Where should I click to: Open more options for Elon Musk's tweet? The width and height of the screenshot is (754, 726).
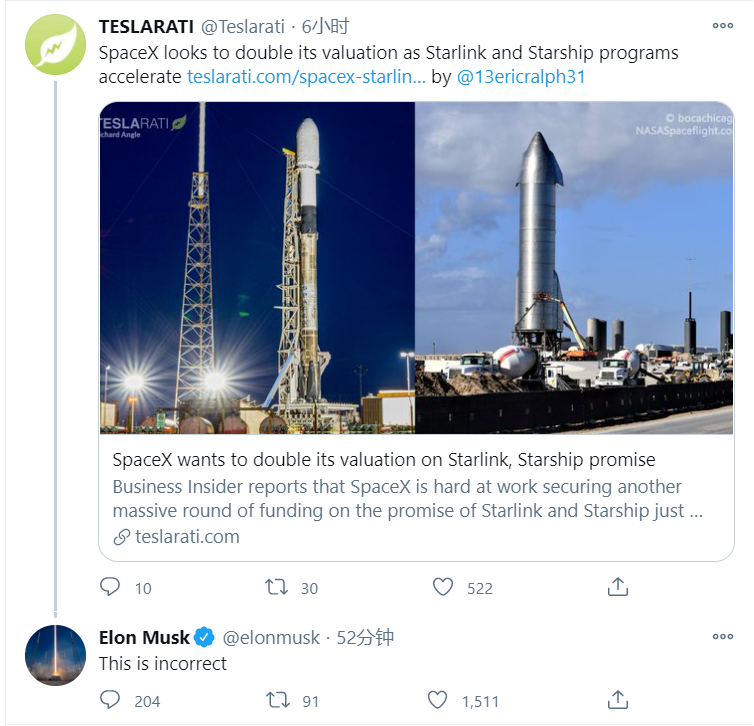pyautogui.click(x=722, y=637)
